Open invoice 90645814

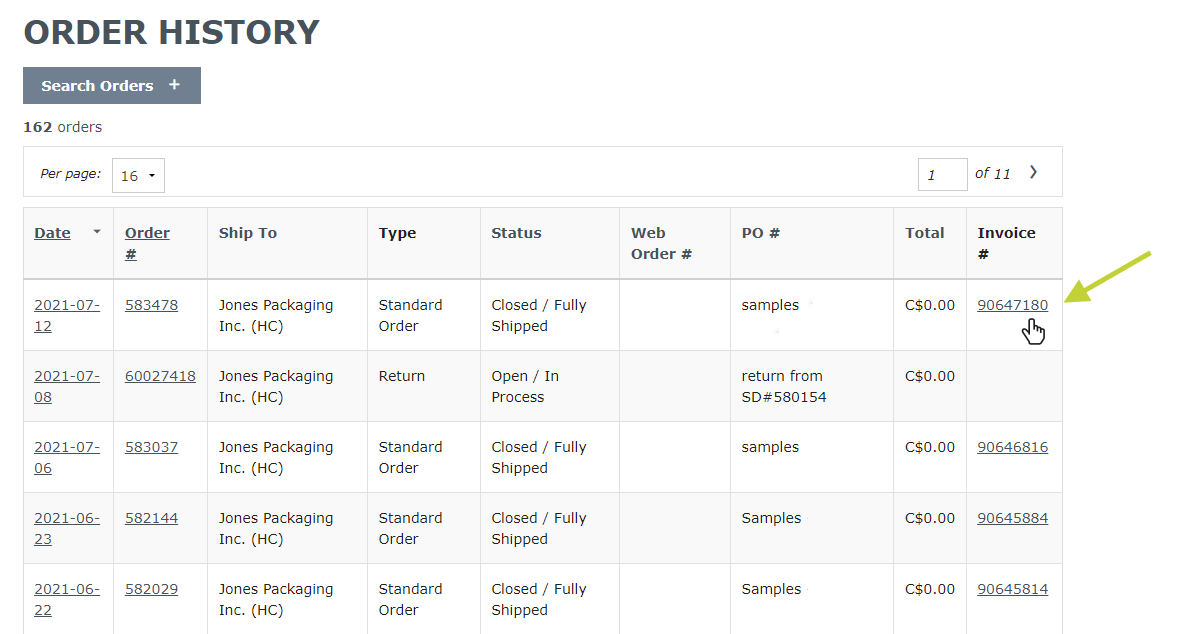pyautogui.click(x=1012, y=589)
